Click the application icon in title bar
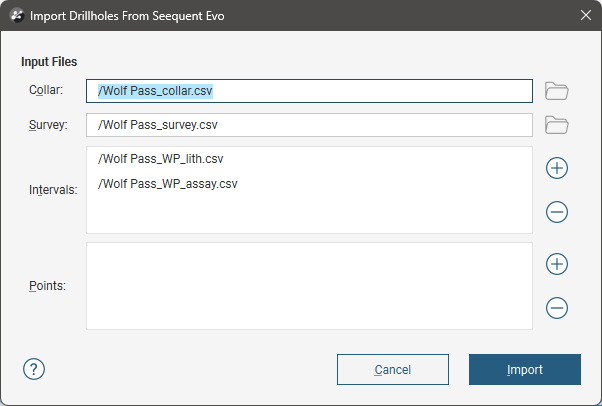Image resolution: width=602 pixels, height=406 pixels. coord(16,15)
